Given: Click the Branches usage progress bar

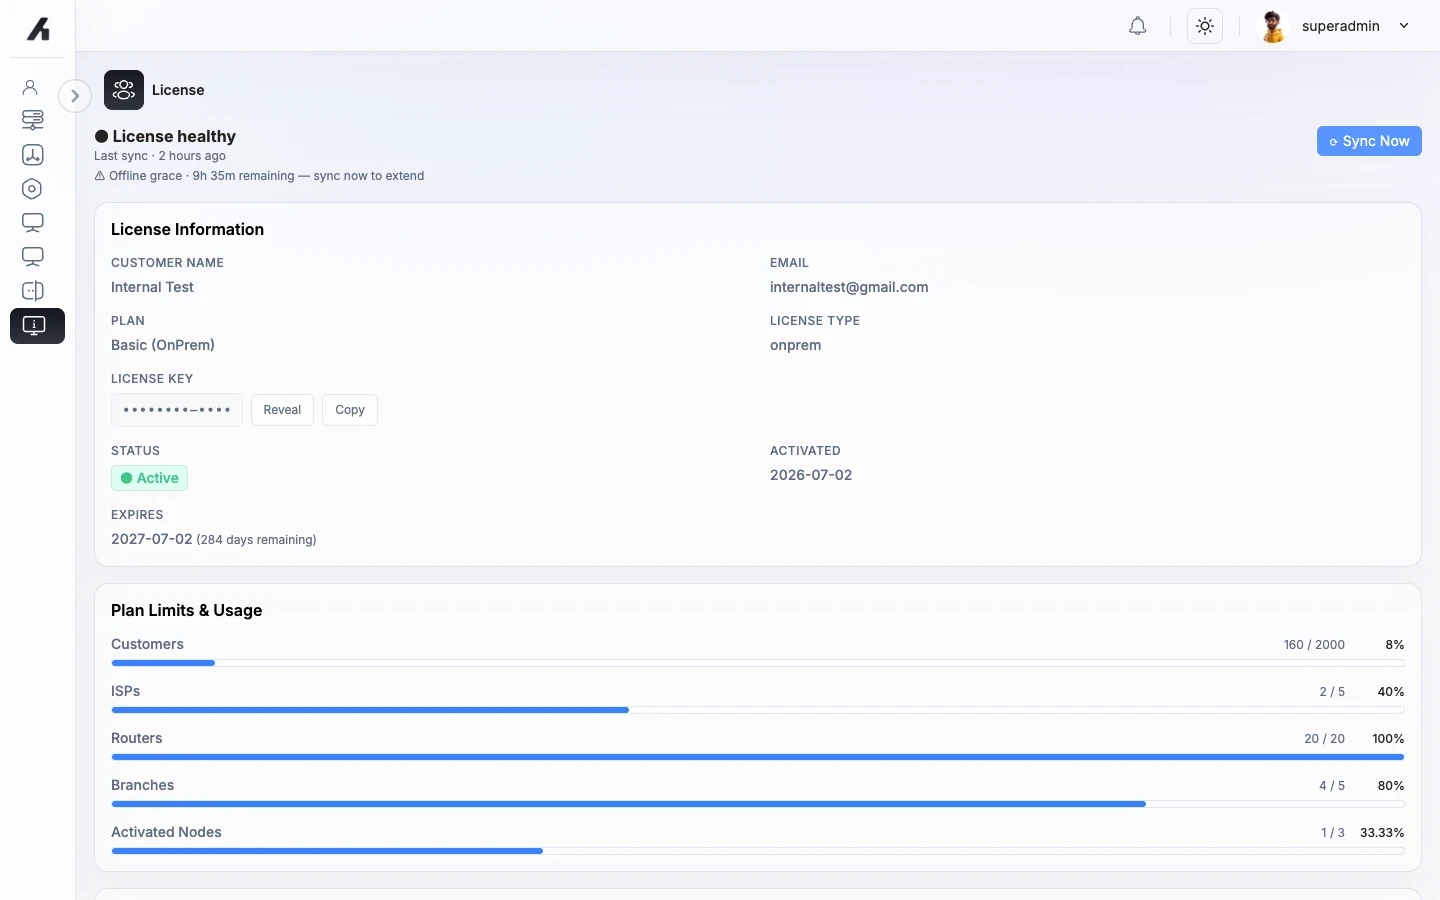Looking at the screenshot, I should (x=758, y=804).
